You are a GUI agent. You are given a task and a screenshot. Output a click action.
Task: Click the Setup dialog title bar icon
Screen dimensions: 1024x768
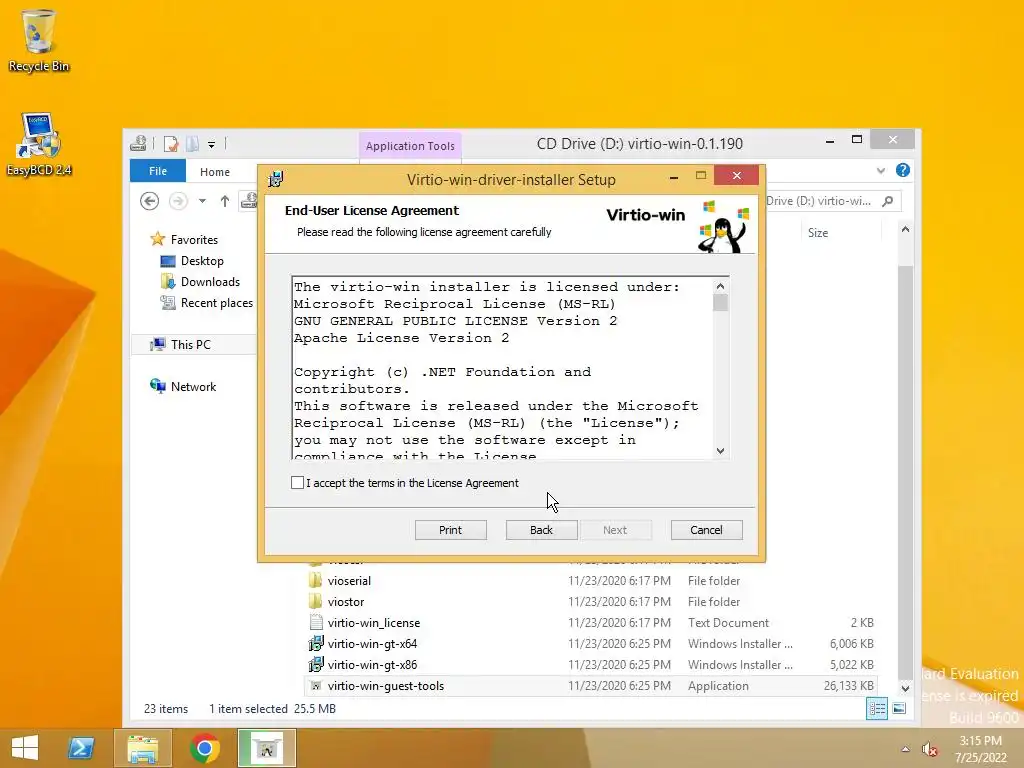276,178
